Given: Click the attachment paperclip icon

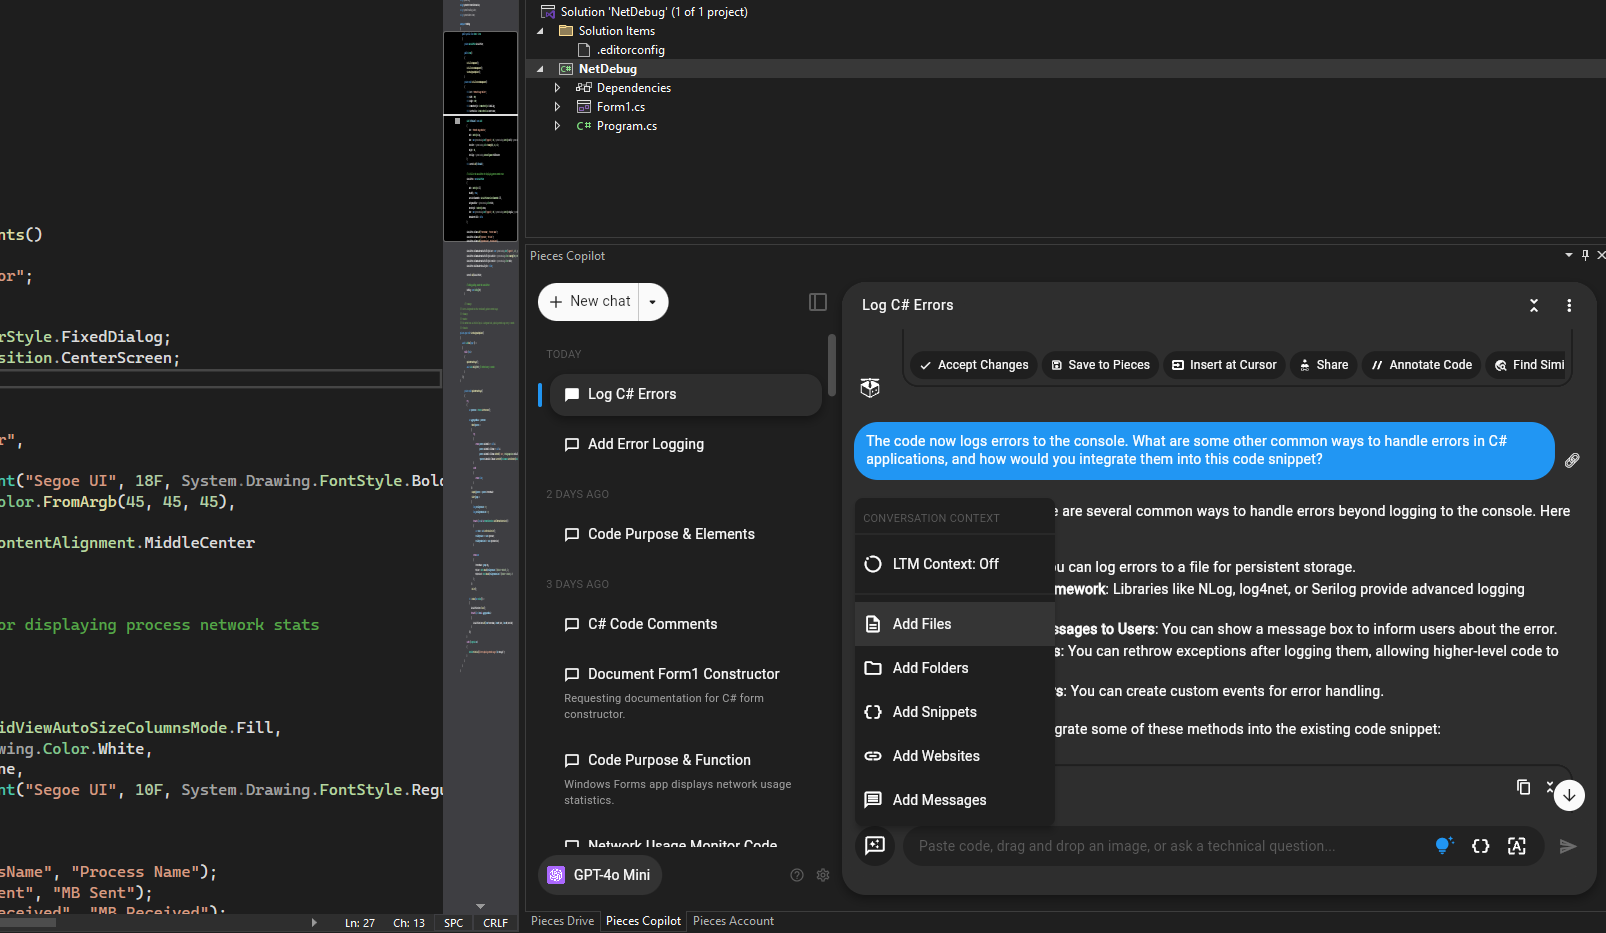Looking at the screenshot, I should tap(1572, 460).
